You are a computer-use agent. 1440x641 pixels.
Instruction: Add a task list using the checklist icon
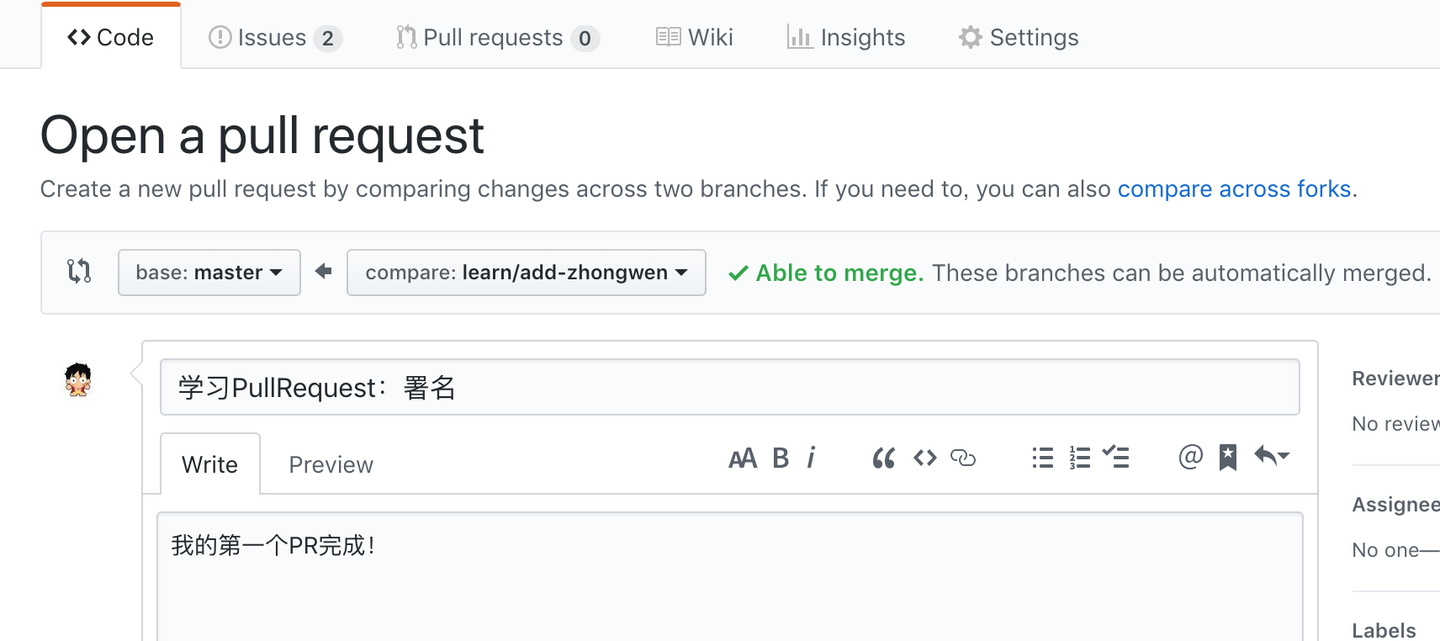click(1117, 457)
